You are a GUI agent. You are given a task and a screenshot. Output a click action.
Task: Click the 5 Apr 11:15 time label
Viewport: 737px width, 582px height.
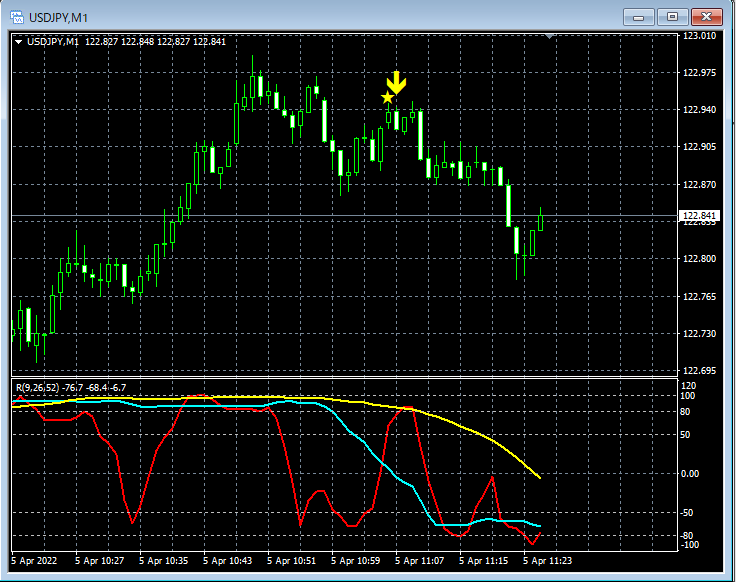pyautogui.click(x=483, y=561)
